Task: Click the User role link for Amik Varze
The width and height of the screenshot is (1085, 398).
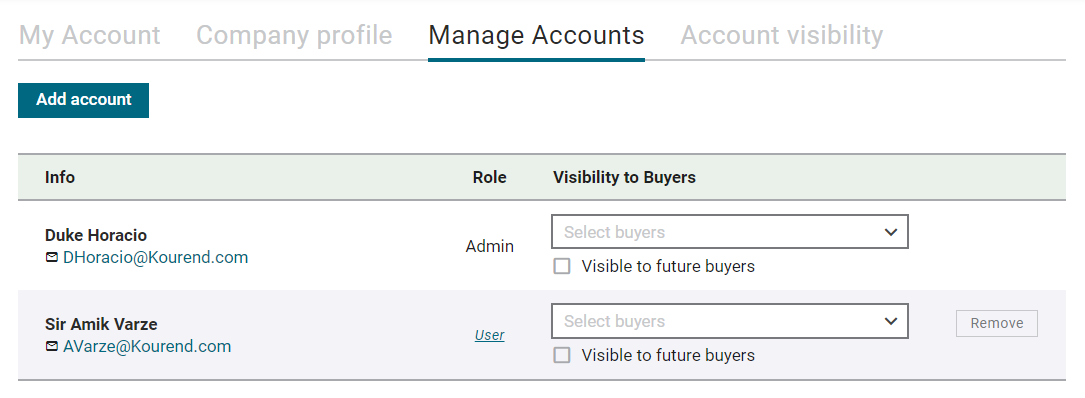Action: click(489, 335)
